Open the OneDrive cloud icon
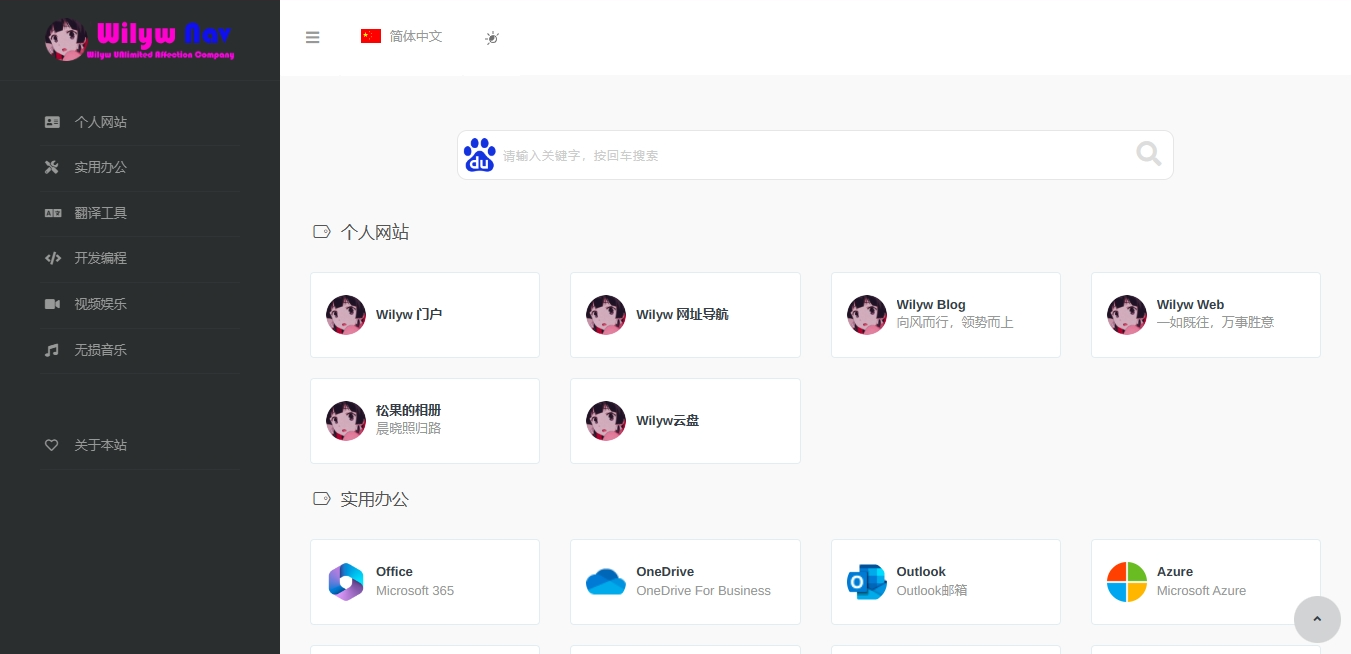 [606, 582]
